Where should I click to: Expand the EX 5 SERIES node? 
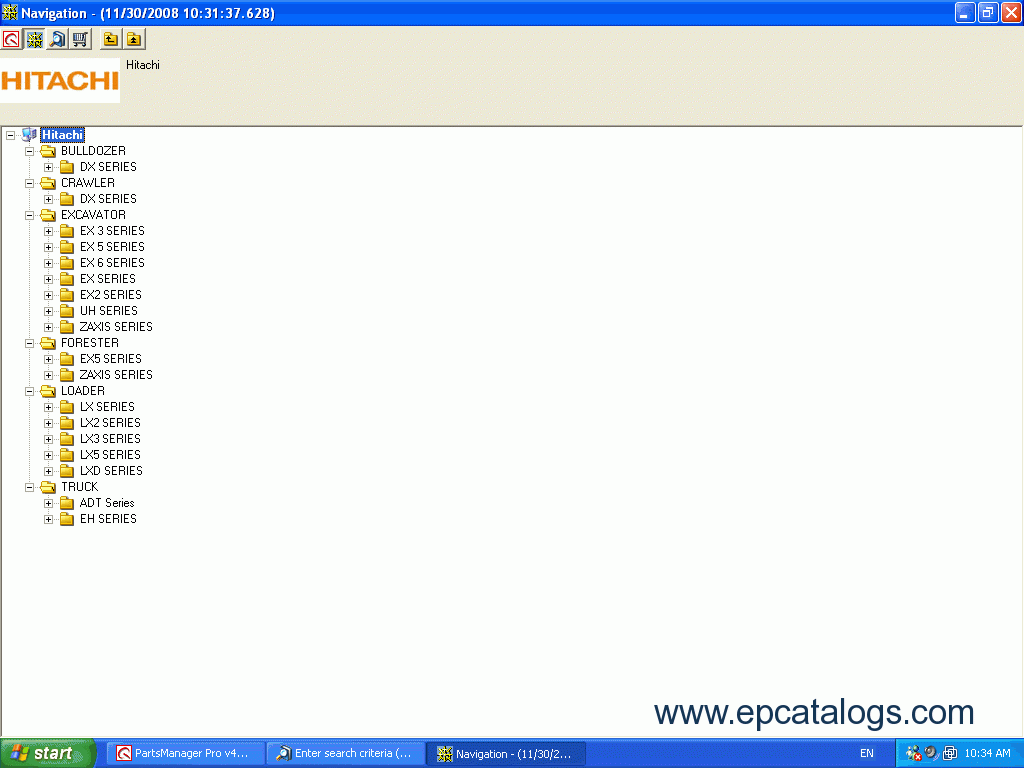[x=48, y=248]
